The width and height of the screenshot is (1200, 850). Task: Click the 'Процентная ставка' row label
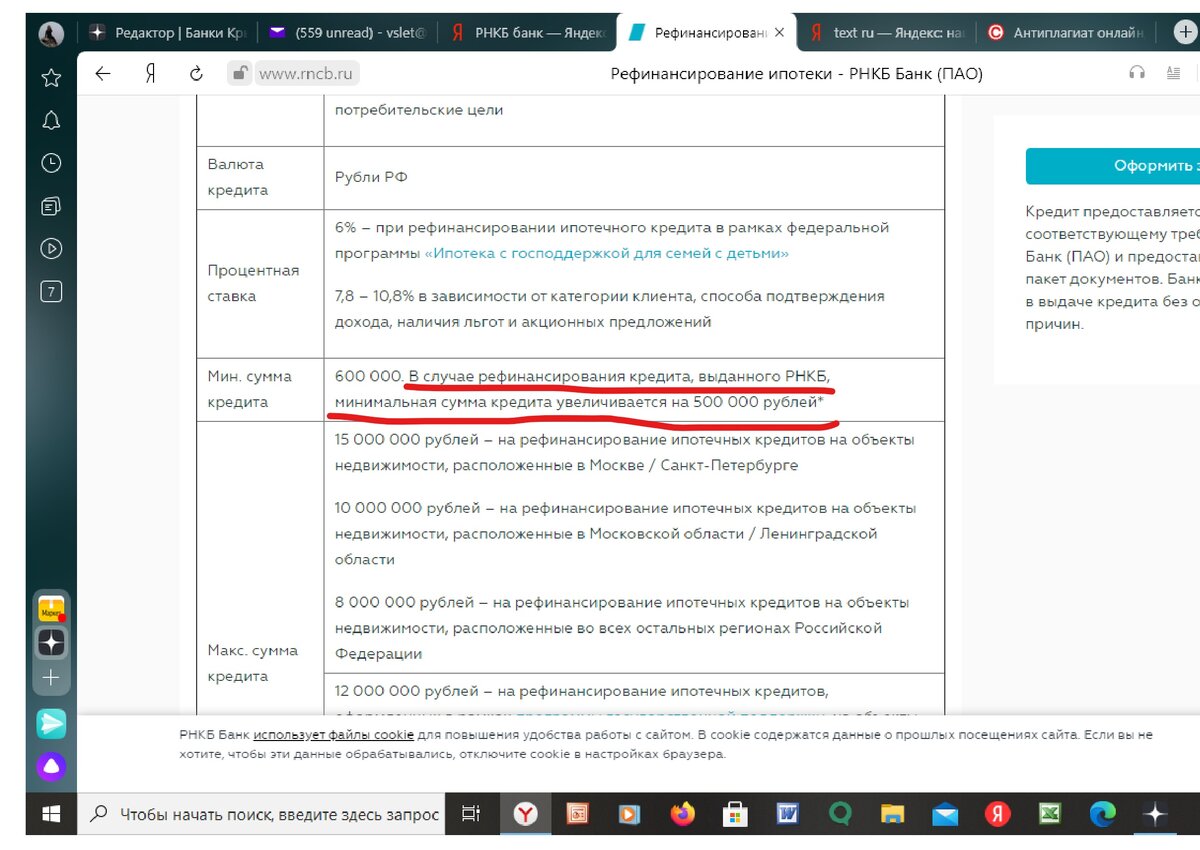coord(254,283)
